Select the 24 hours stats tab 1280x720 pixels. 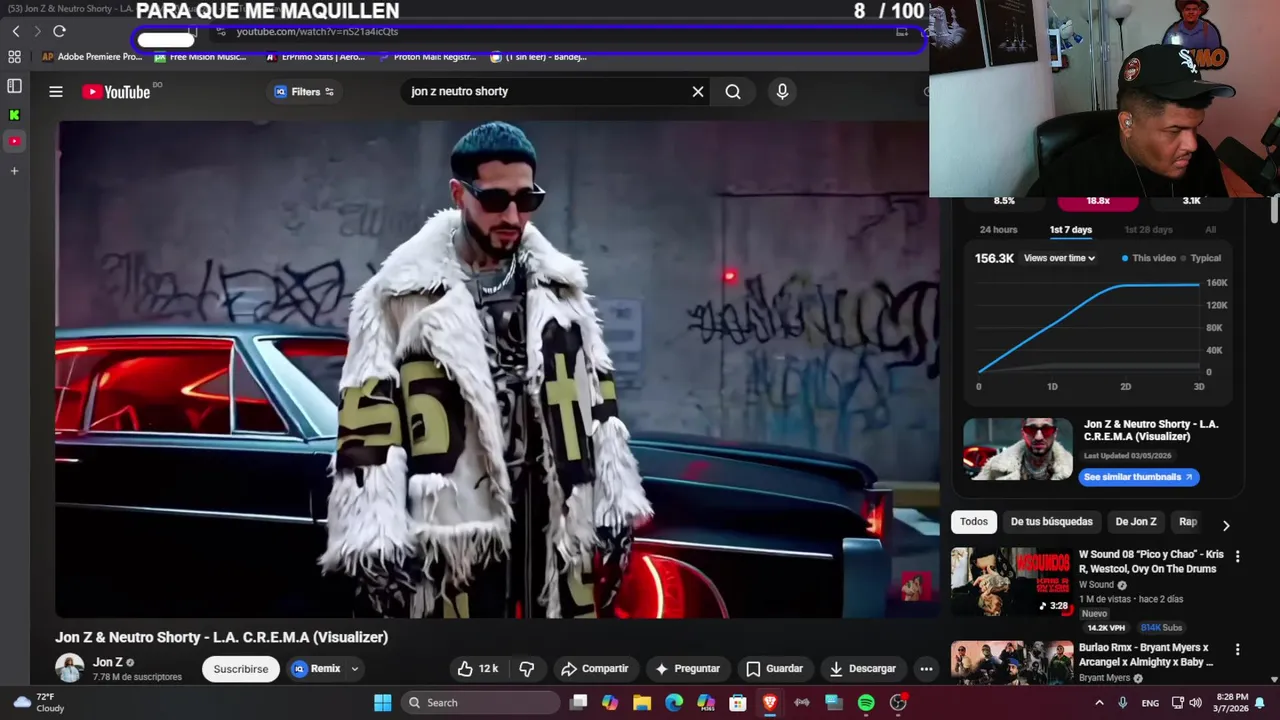998,230
